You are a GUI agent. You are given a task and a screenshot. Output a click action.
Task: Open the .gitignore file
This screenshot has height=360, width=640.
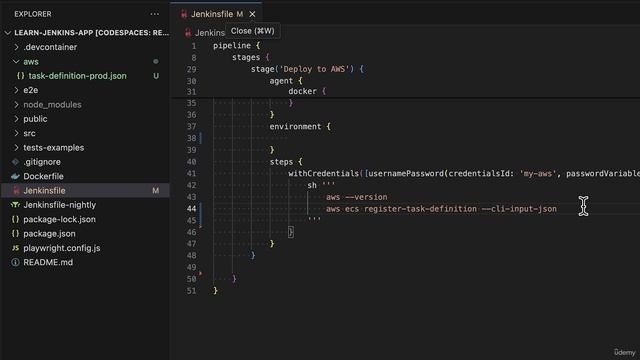pos(42,162)
